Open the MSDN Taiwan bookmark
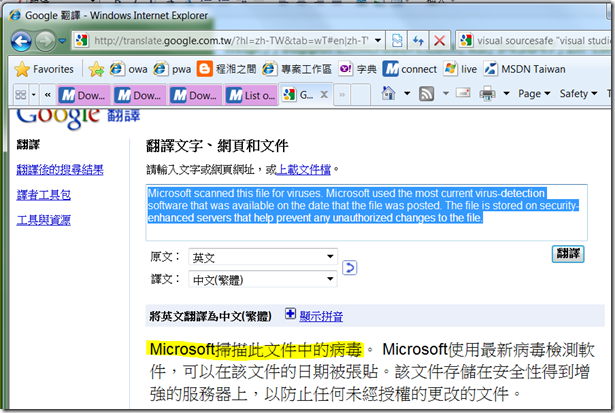 coord(525,69)
